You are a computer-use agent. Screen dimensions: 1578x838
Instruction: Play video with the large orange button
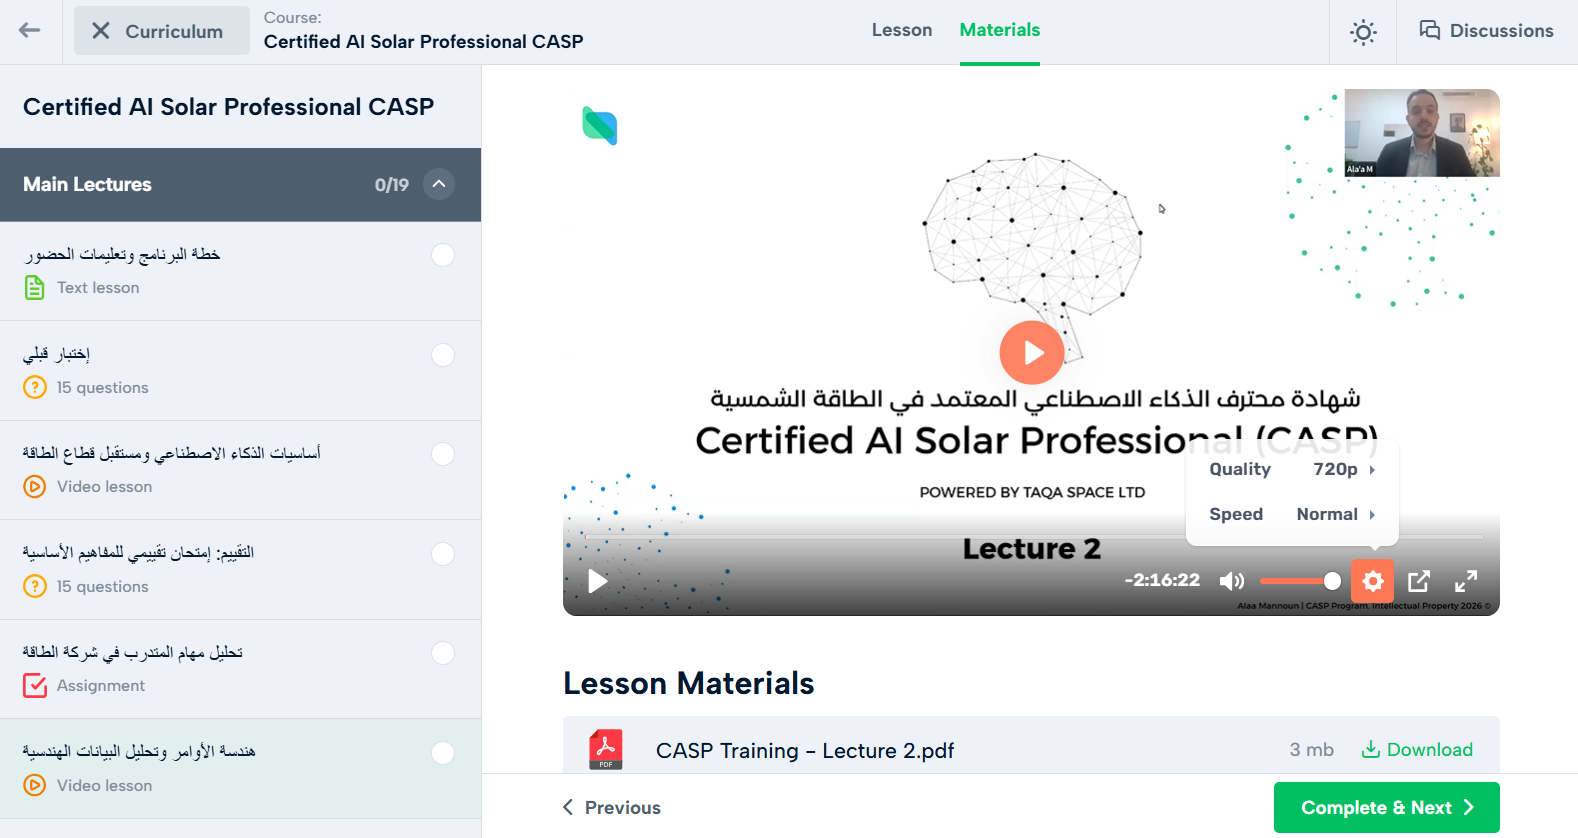(1032, 352)
